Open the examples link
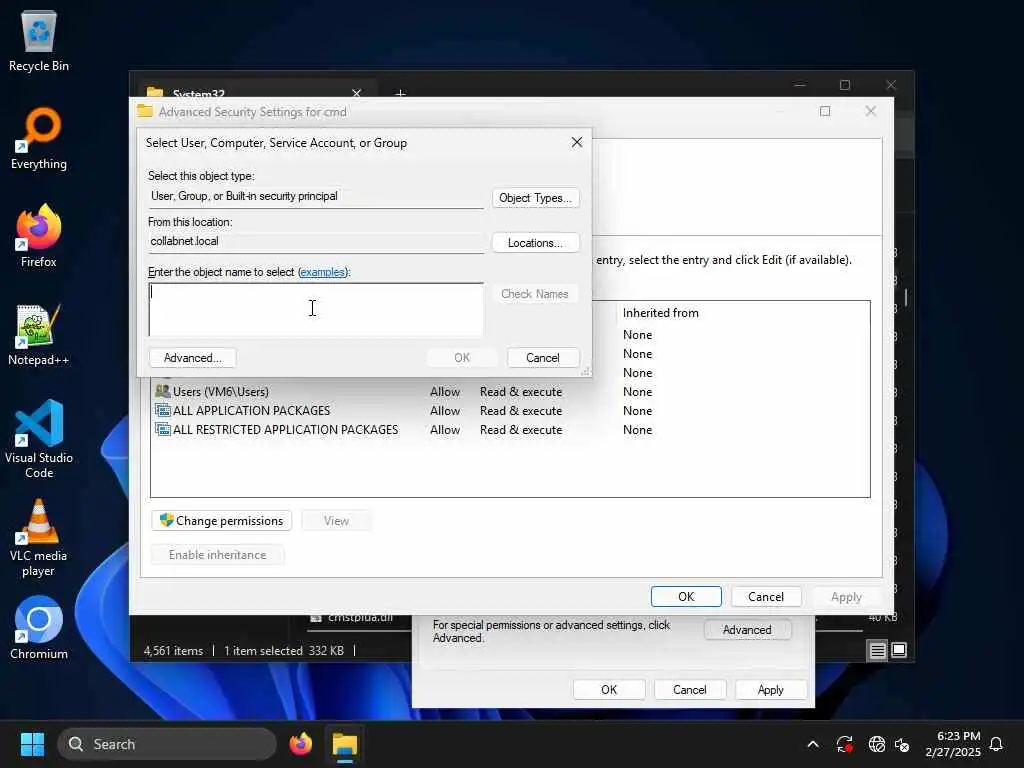The image size is (1024, 768). (323, 272)
